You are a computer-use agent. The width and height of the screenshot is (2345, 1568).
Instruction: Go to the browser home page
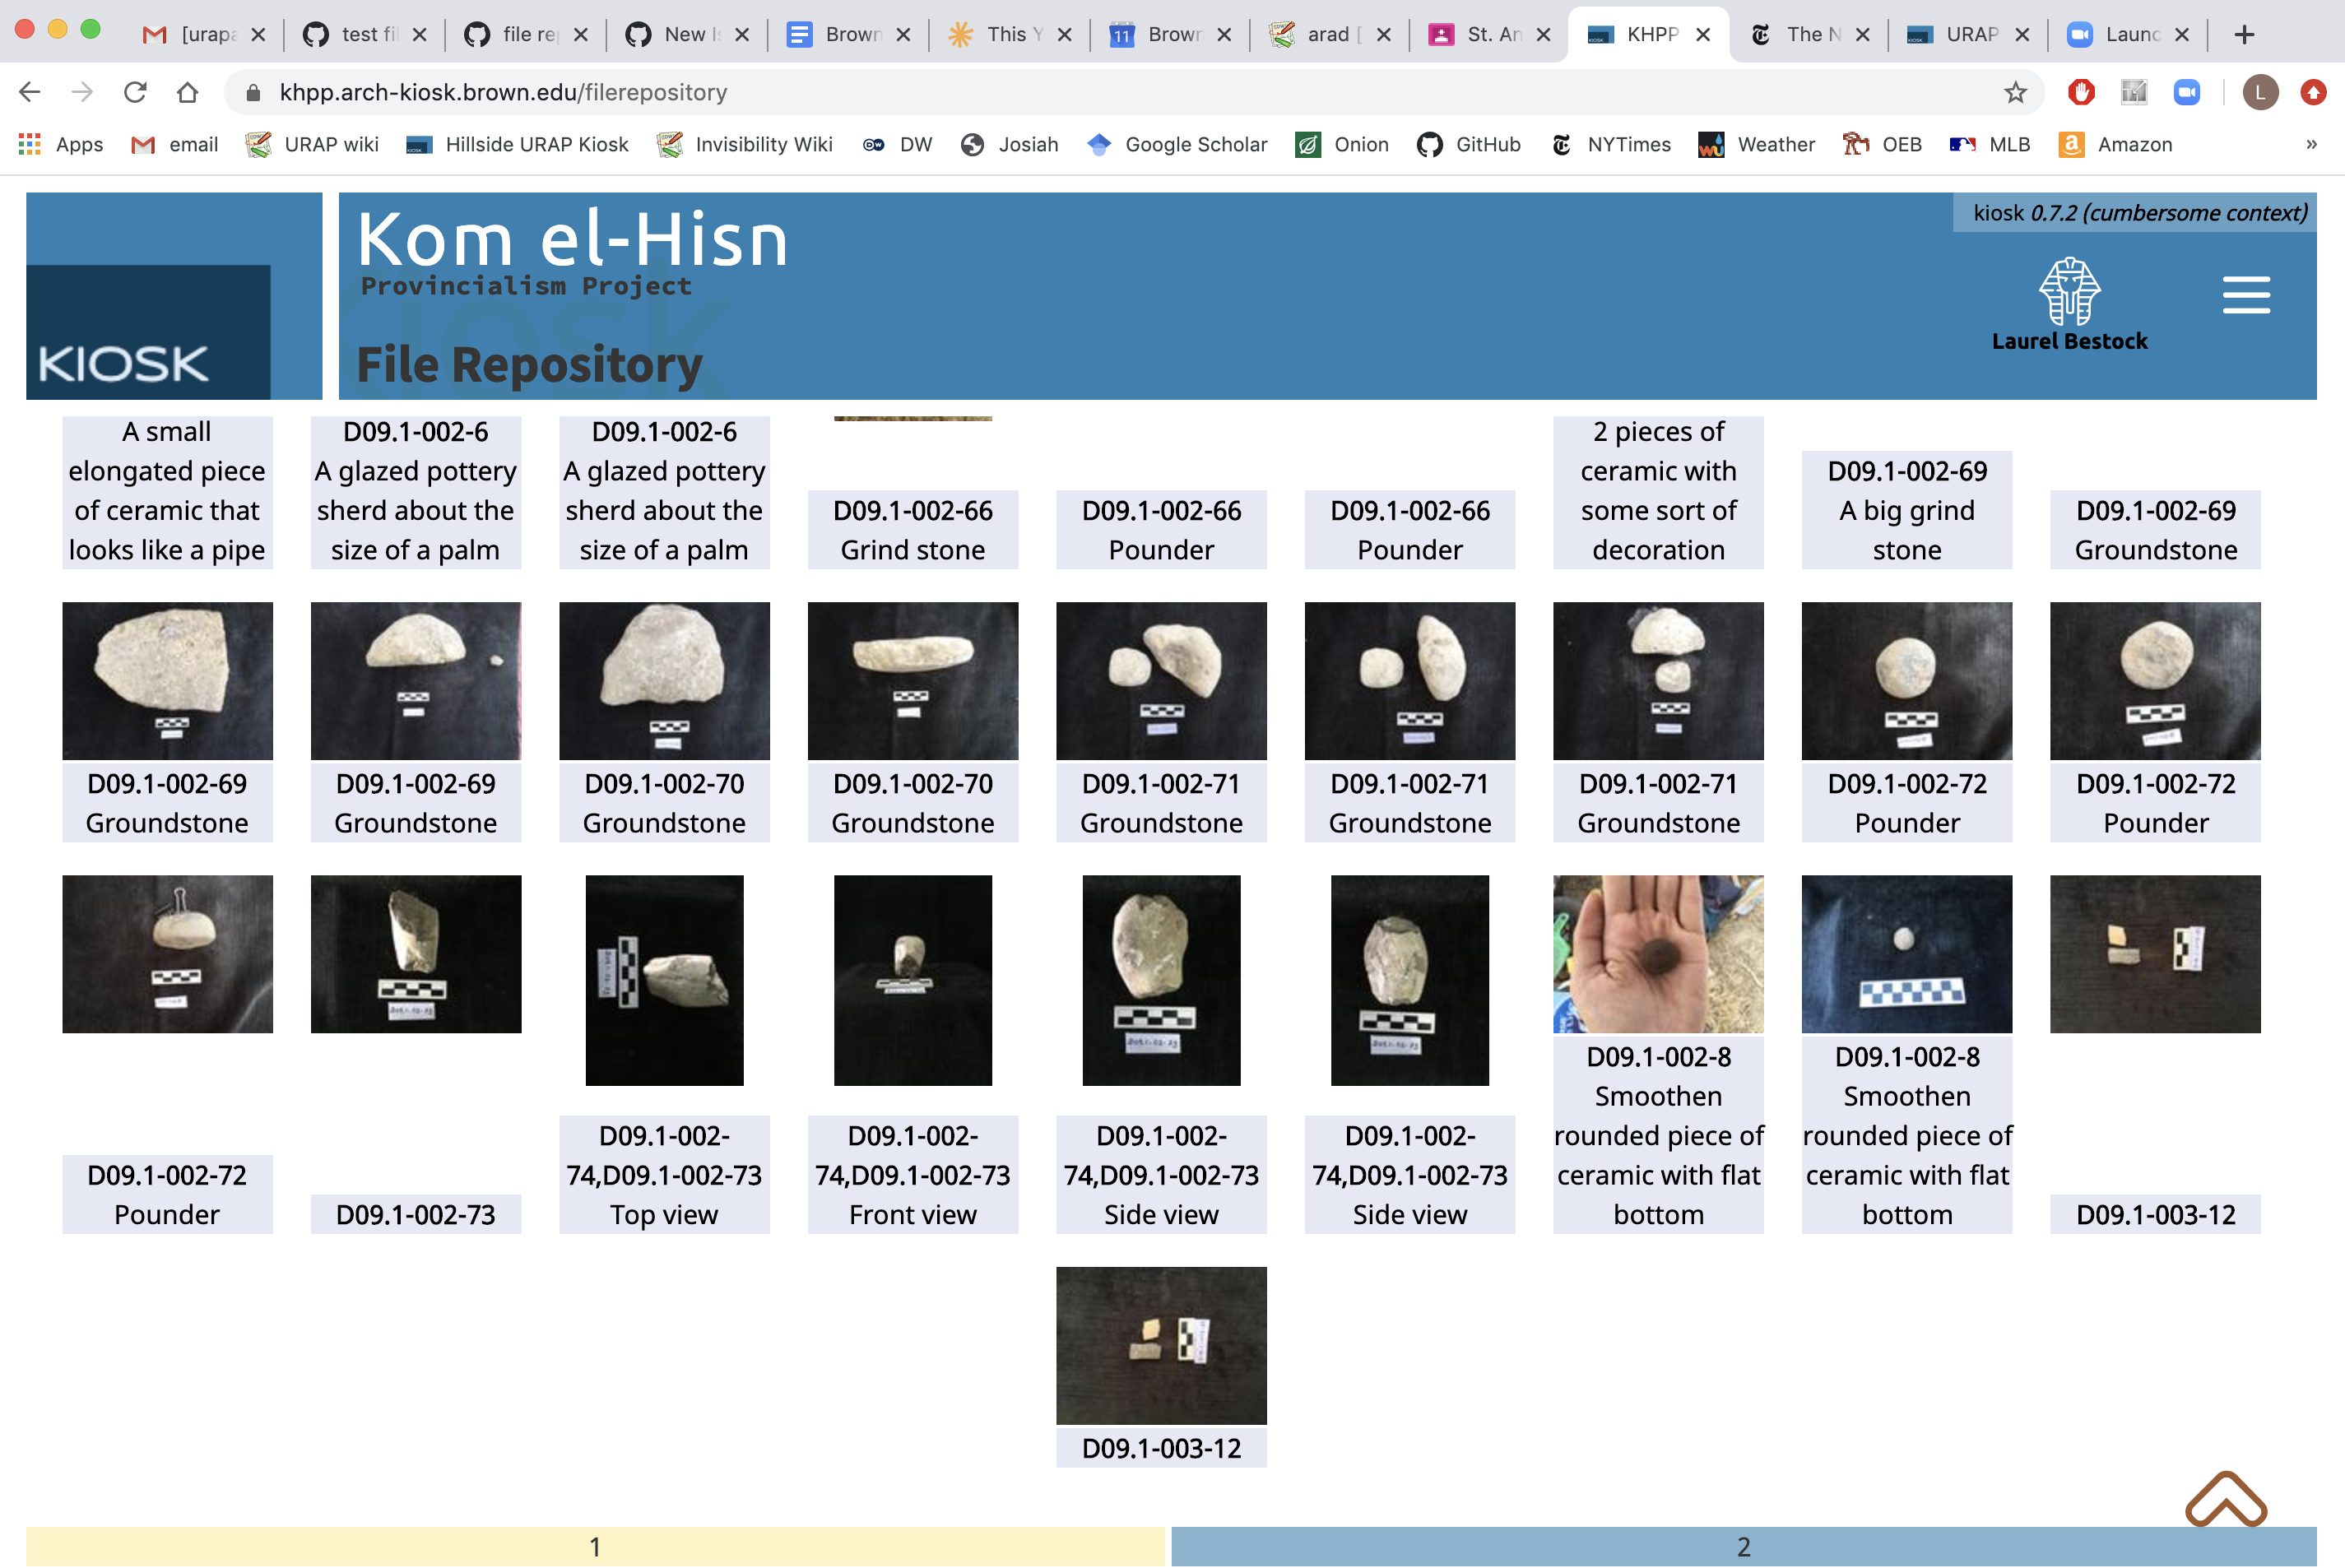[187, 92]
